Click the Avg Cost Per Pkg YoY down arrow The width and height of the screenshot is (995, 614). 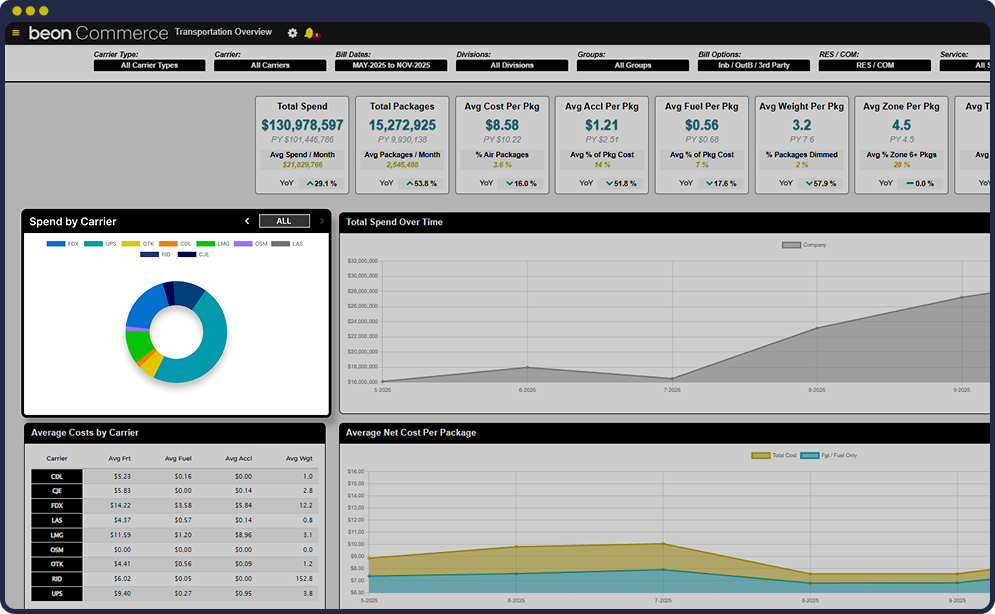509,184
